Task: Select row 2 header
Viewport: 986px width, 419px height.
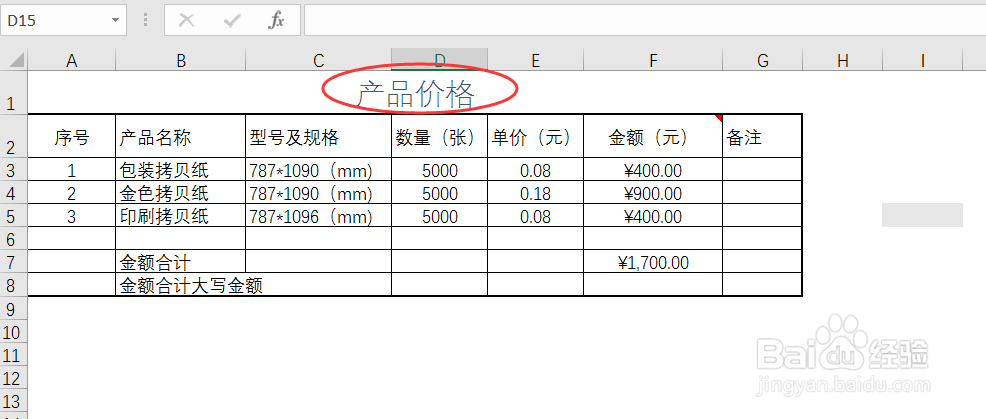Action: click(x=14, y=136)
